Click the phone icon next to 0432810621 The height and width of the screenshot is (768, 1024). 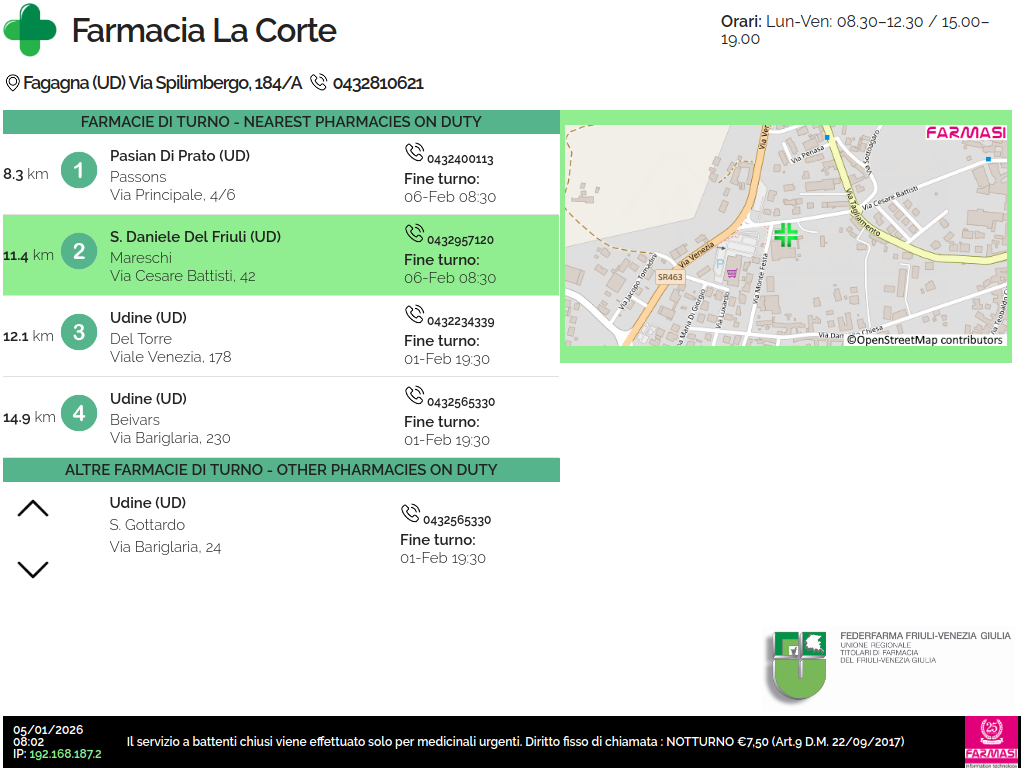[x=319, y=82]
